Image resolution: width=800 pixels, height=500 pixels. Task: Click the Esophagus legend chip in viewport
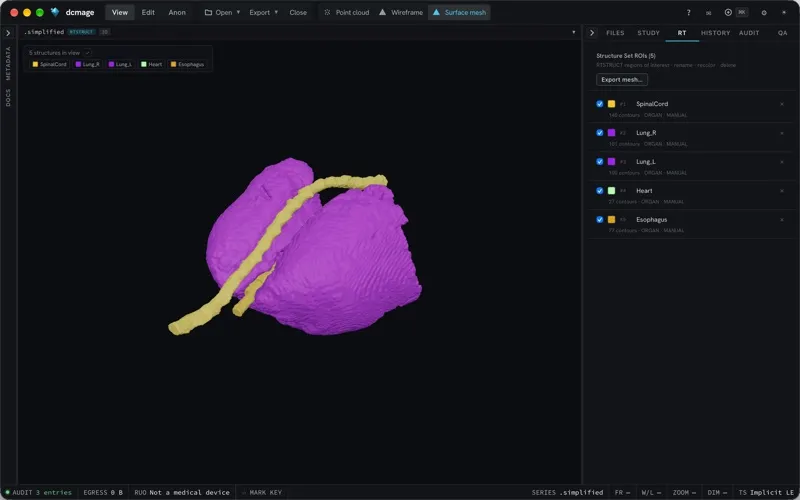[x=187, y=64]
